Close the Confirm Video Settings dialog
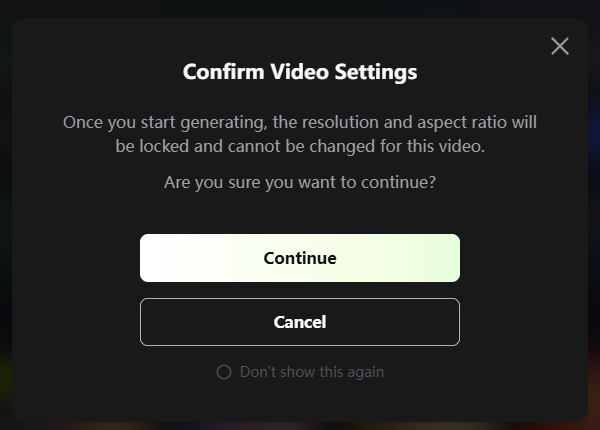 (x=560, y=46)
